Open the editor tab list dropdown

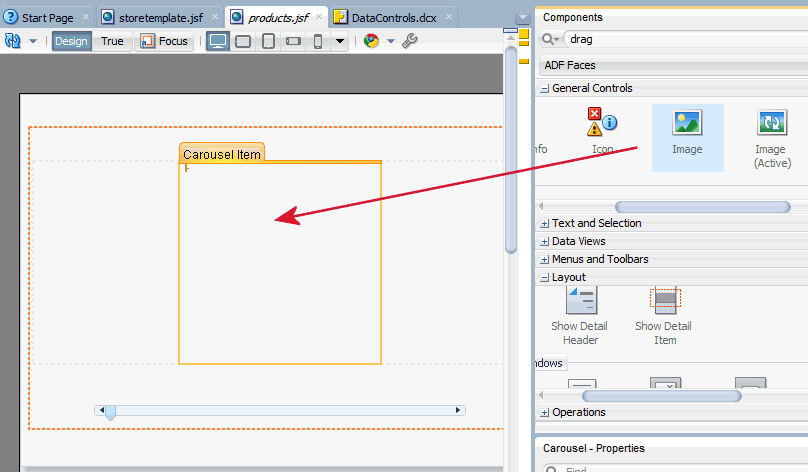(x=523, y=18)
